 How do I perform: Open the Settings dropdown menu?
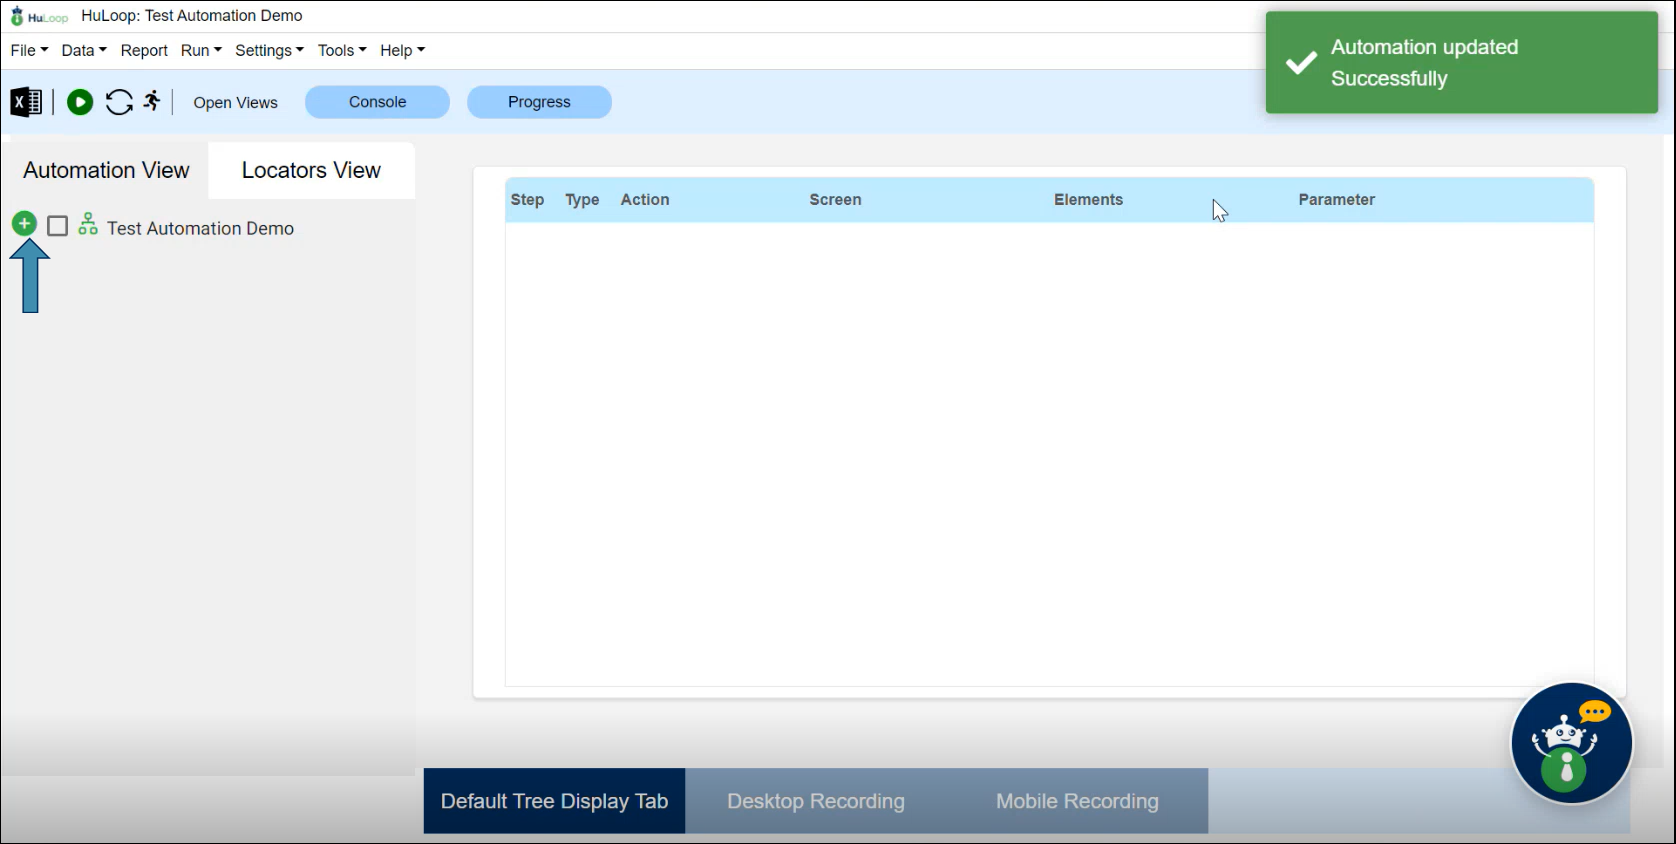tap(269, 50)
